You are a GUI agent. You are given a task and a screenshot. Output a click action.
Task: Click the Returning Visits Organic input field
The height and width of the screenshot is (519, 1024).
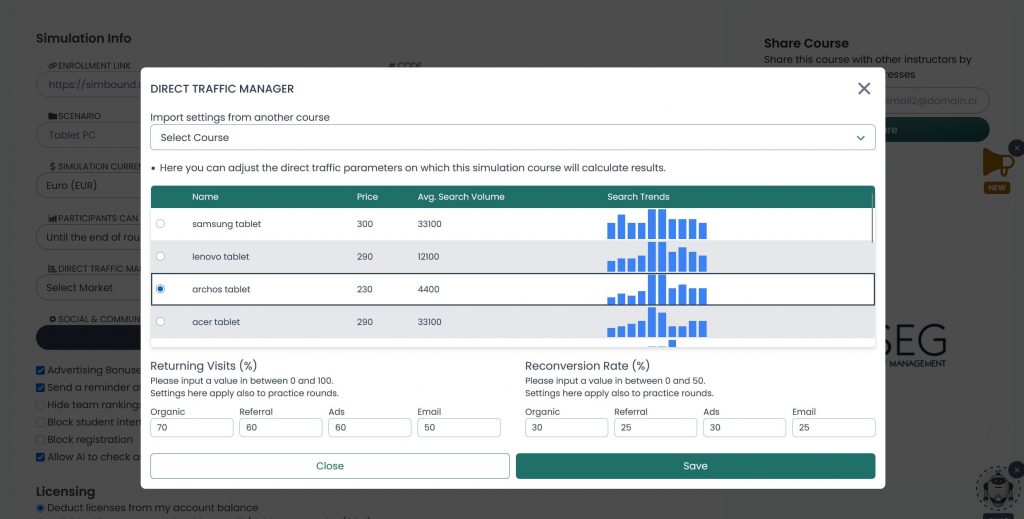[x=192, y=428]
